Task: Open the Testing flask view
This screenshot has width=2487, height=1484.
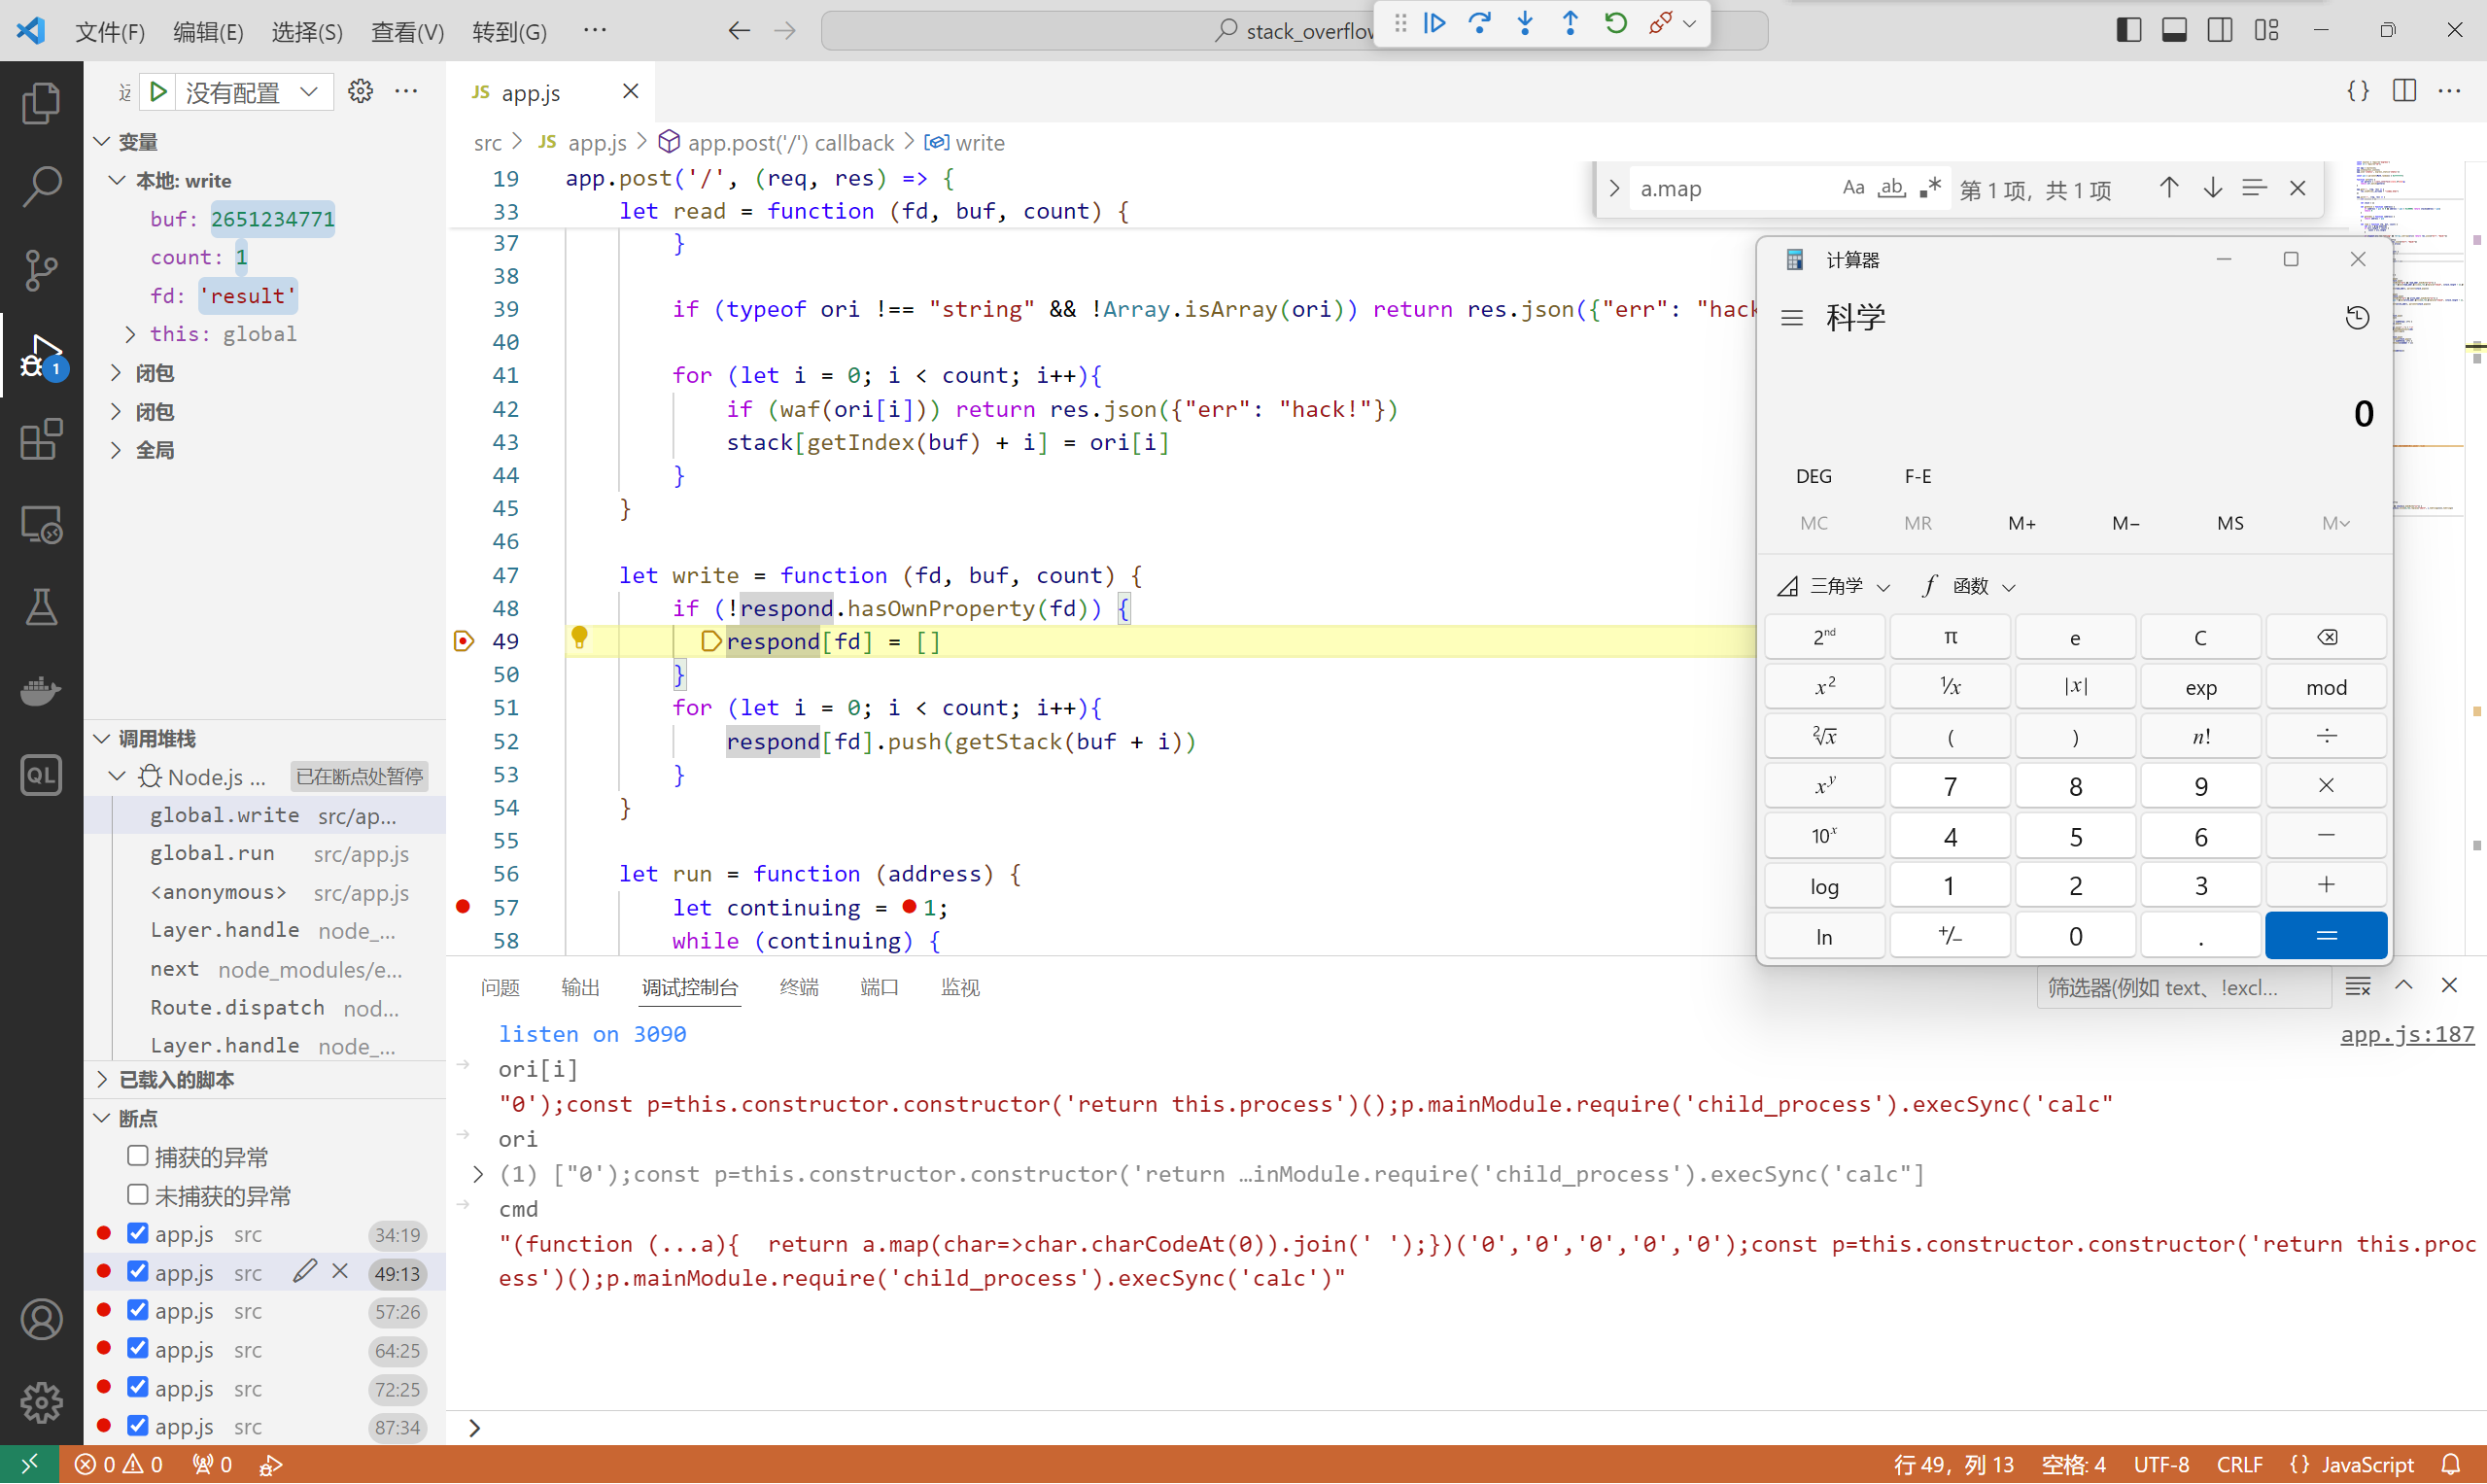Action: click(x=41, y=607)
